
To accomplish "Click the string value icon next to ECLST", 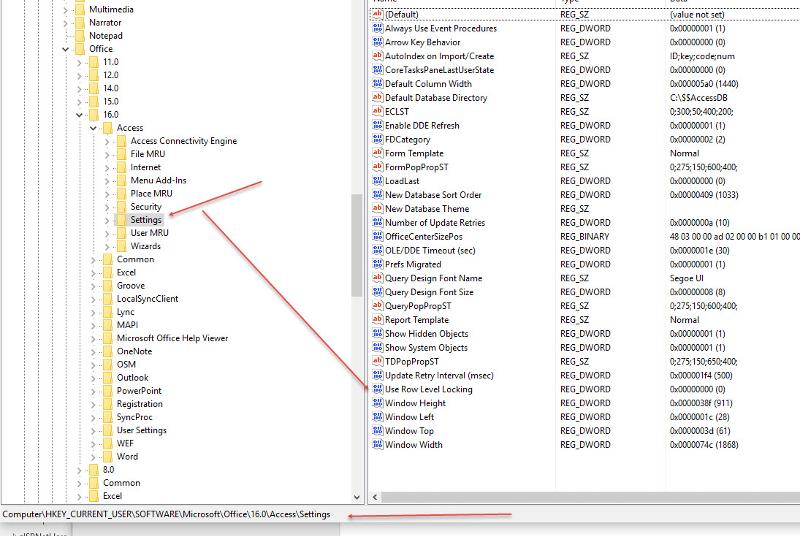I will [378, 112].
